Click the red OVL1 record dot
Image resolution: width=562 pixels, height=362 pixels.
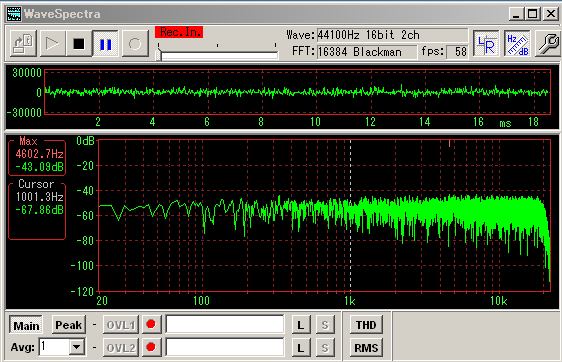pos(151,324)
